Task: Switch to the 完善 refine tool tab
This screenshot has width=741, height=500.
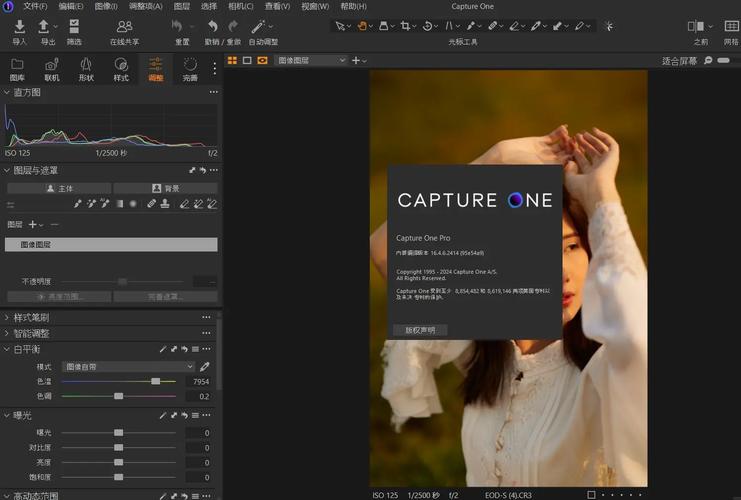Action: coord(190,69)
